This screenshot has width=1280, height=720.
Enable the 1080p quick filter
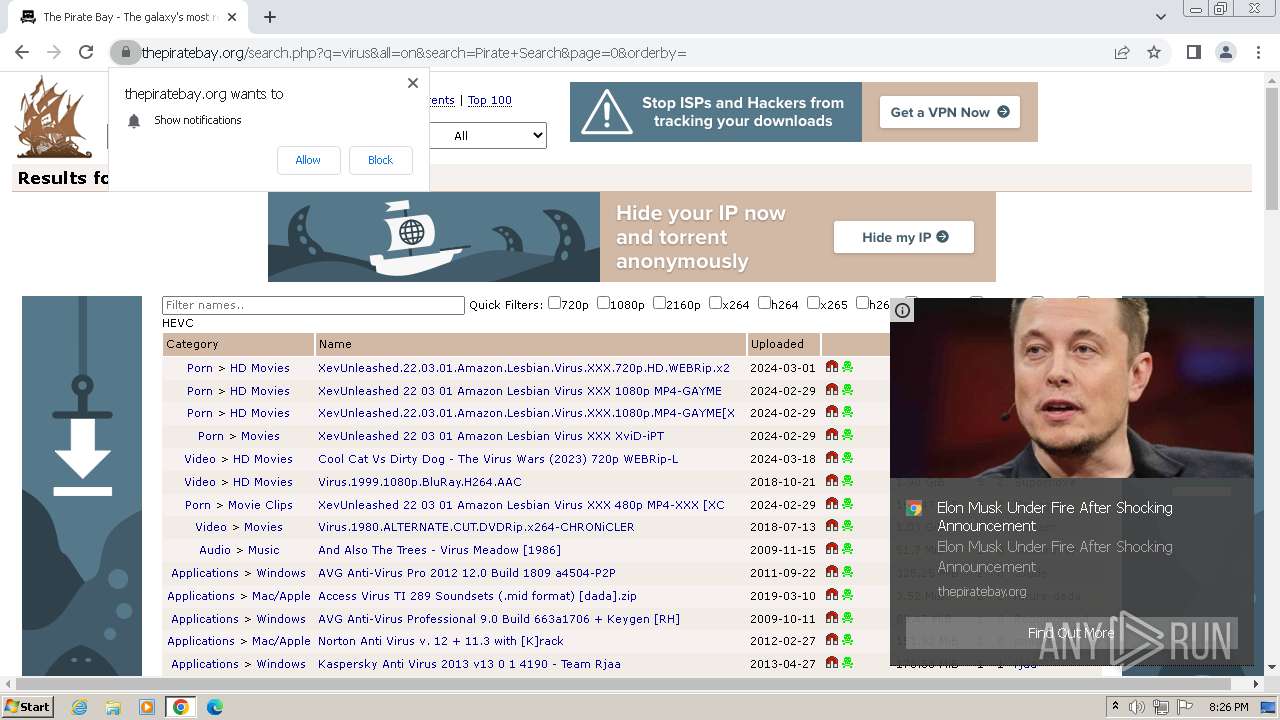603,303
